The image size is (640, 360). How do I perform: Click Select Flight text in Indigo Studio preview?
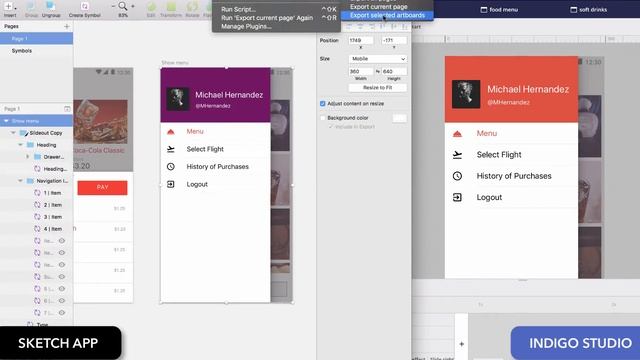tap(499, 155)
